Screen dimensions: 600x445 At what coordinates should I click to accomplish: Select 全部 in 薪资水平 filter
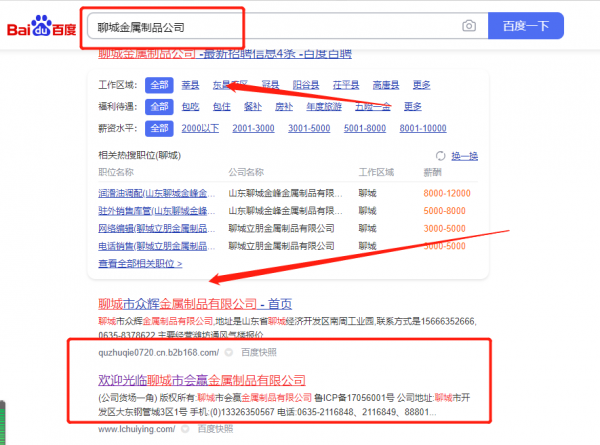(158, 128)
